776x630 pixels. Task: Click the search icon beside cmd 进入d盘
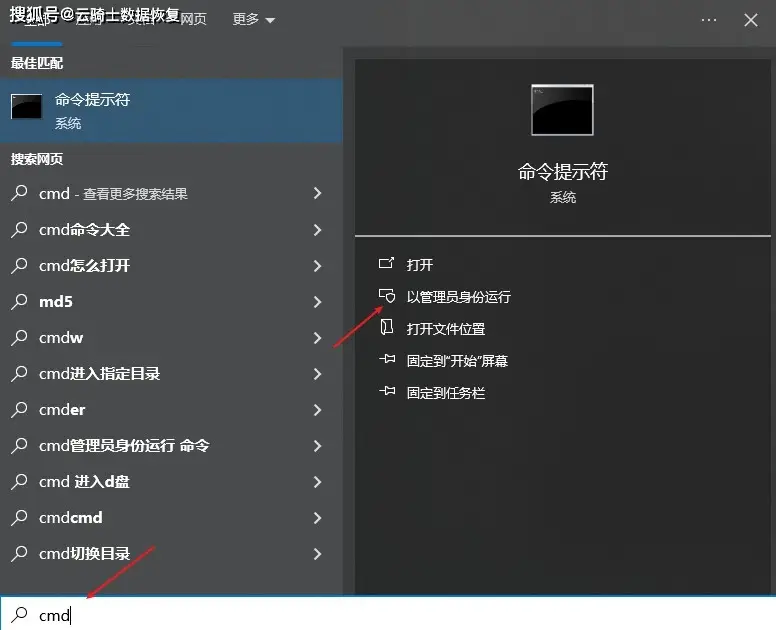point(19,482)
